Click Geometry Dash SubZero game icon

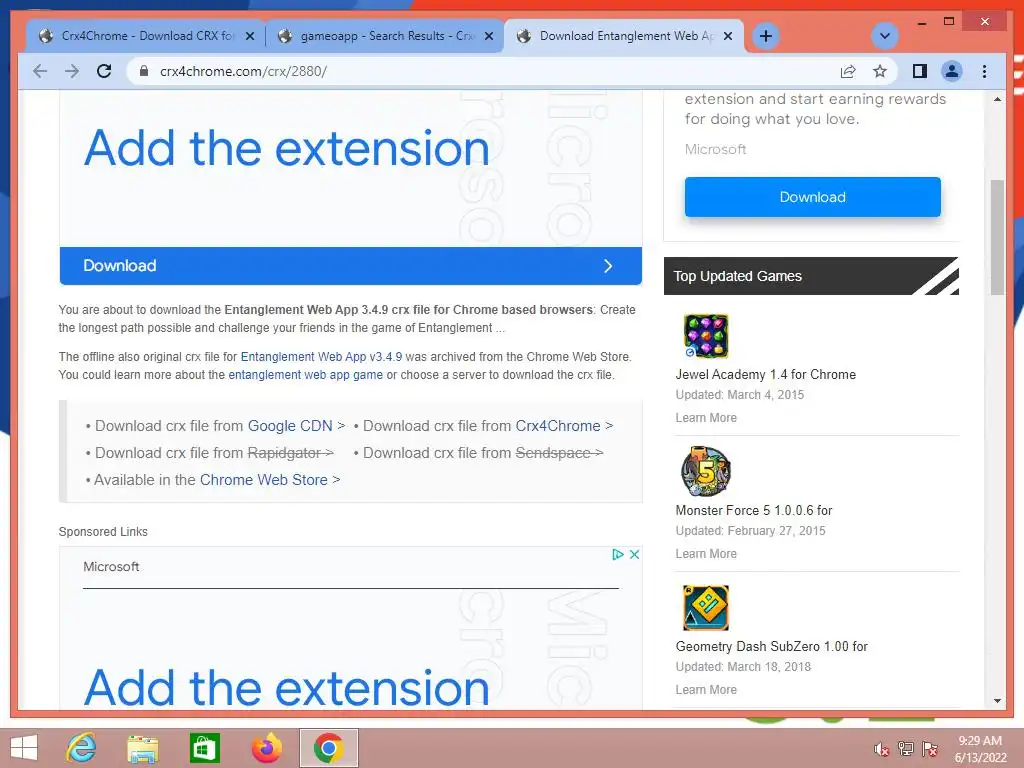(705, 608)
